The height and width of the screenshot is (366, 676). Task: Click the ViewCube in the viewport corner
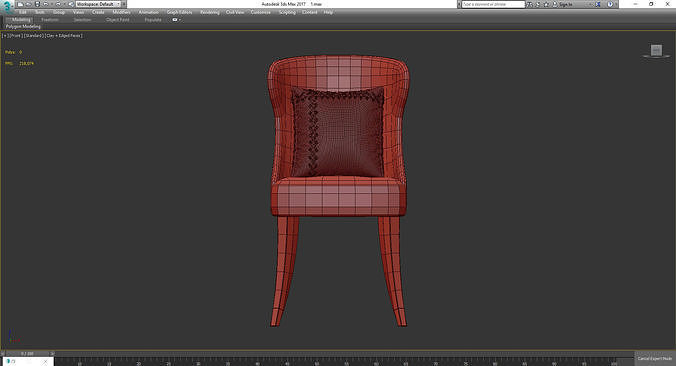(656, 51)
